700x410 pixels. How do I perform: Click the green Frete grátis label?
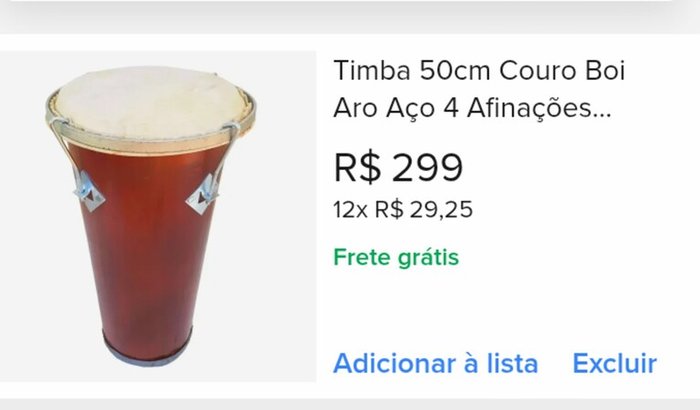pos(396,257)
